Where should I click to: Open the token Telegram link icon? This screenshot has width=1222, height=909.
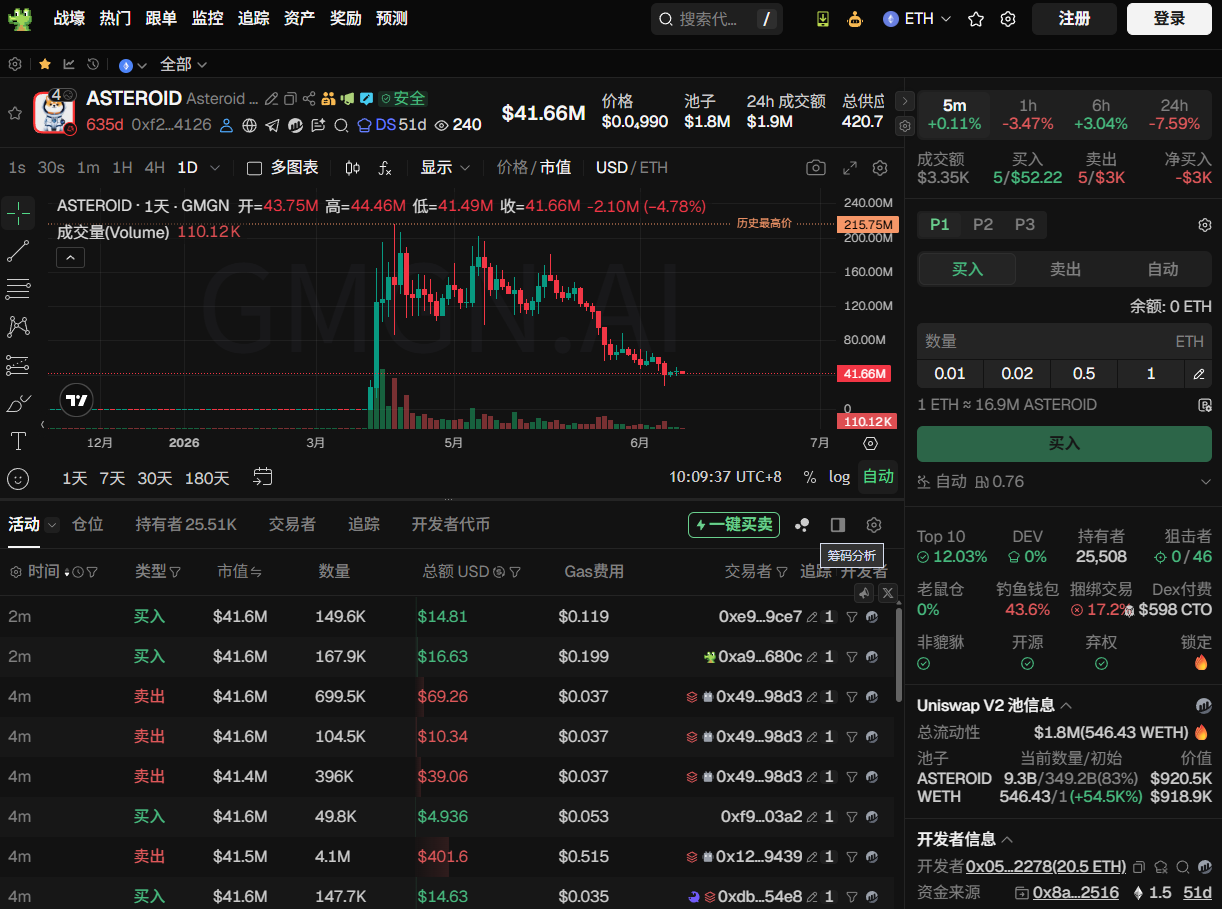(x=272, y=125)
